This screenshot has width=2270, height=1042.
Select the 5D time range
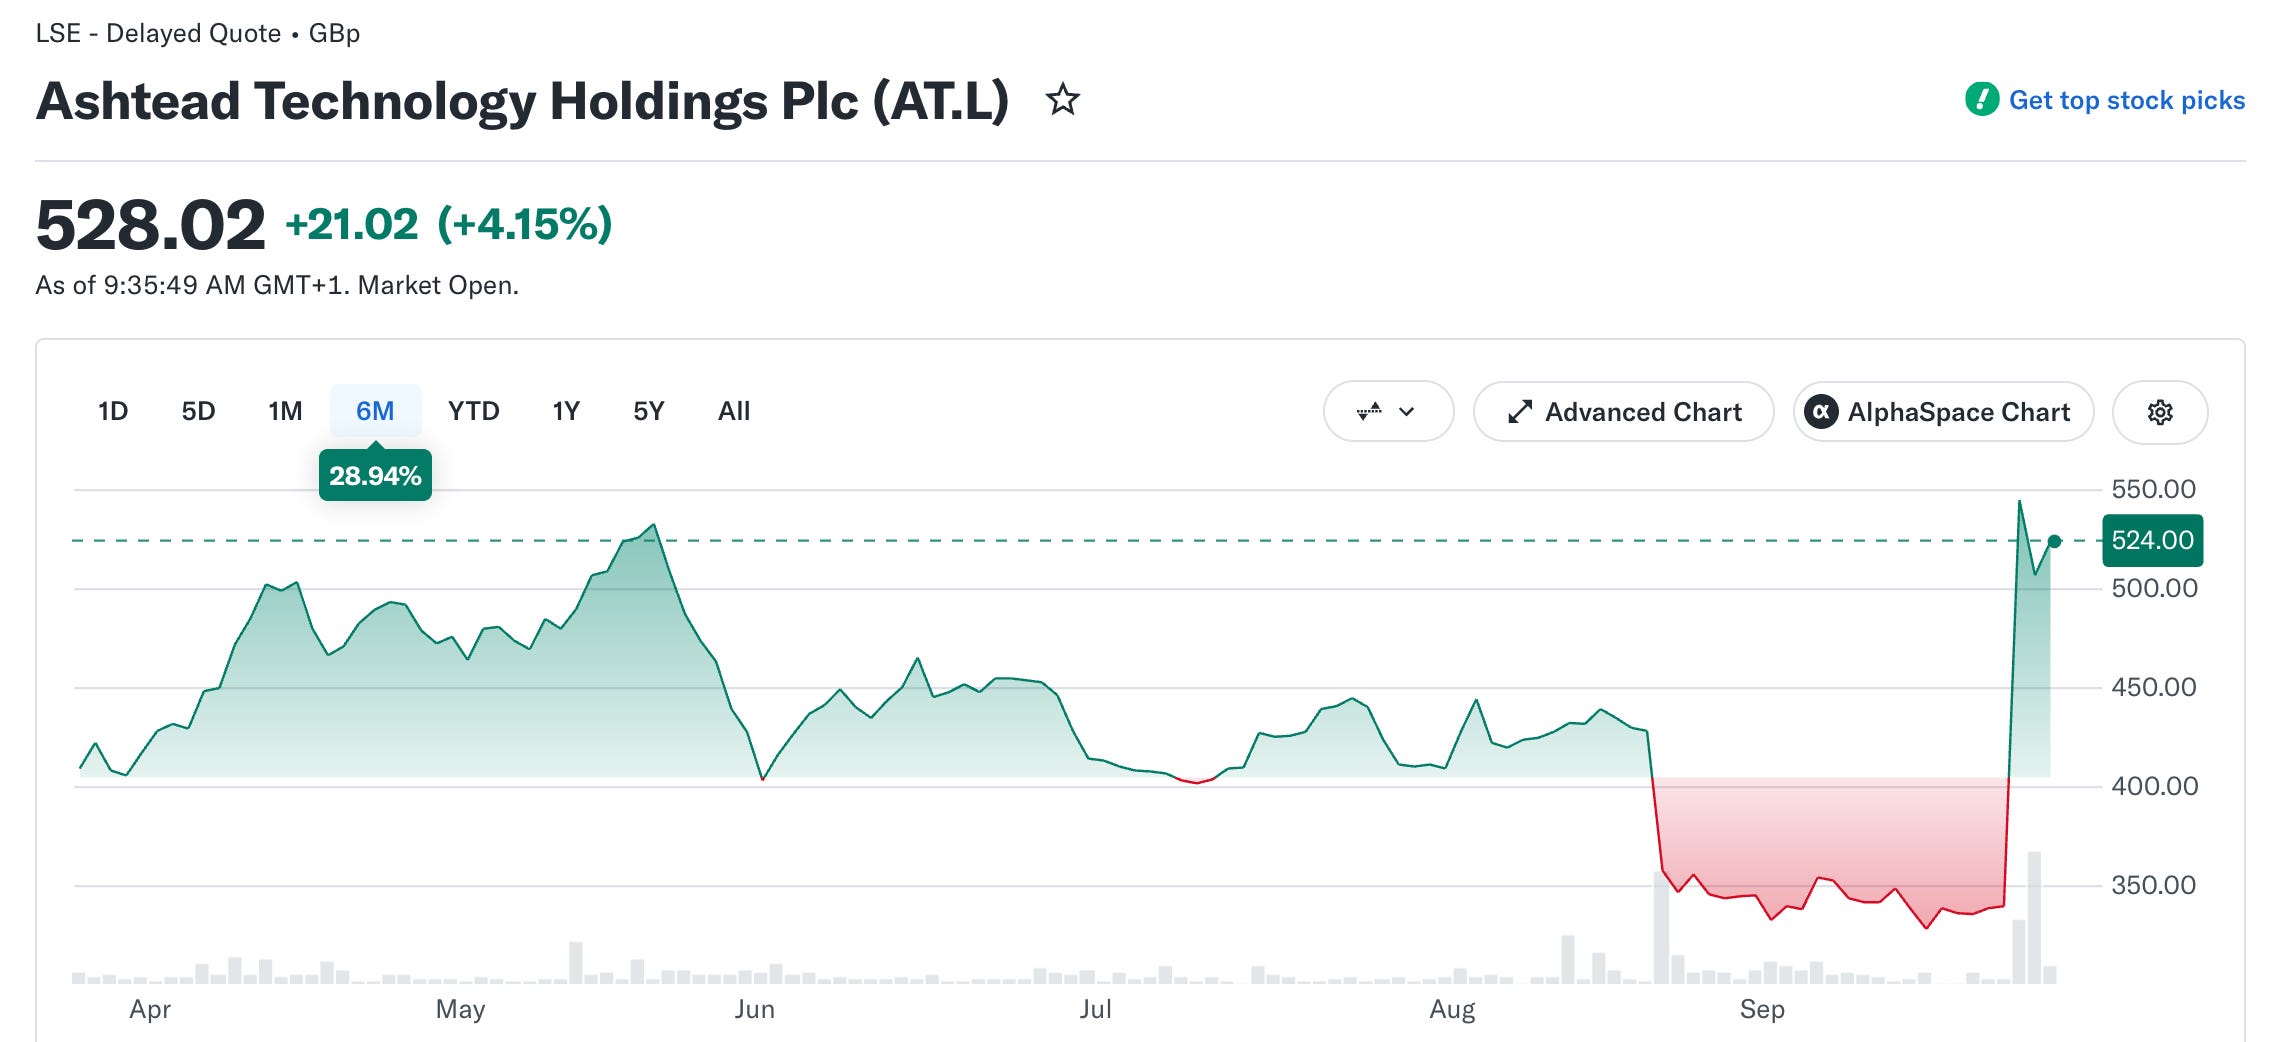pos(198,411)
